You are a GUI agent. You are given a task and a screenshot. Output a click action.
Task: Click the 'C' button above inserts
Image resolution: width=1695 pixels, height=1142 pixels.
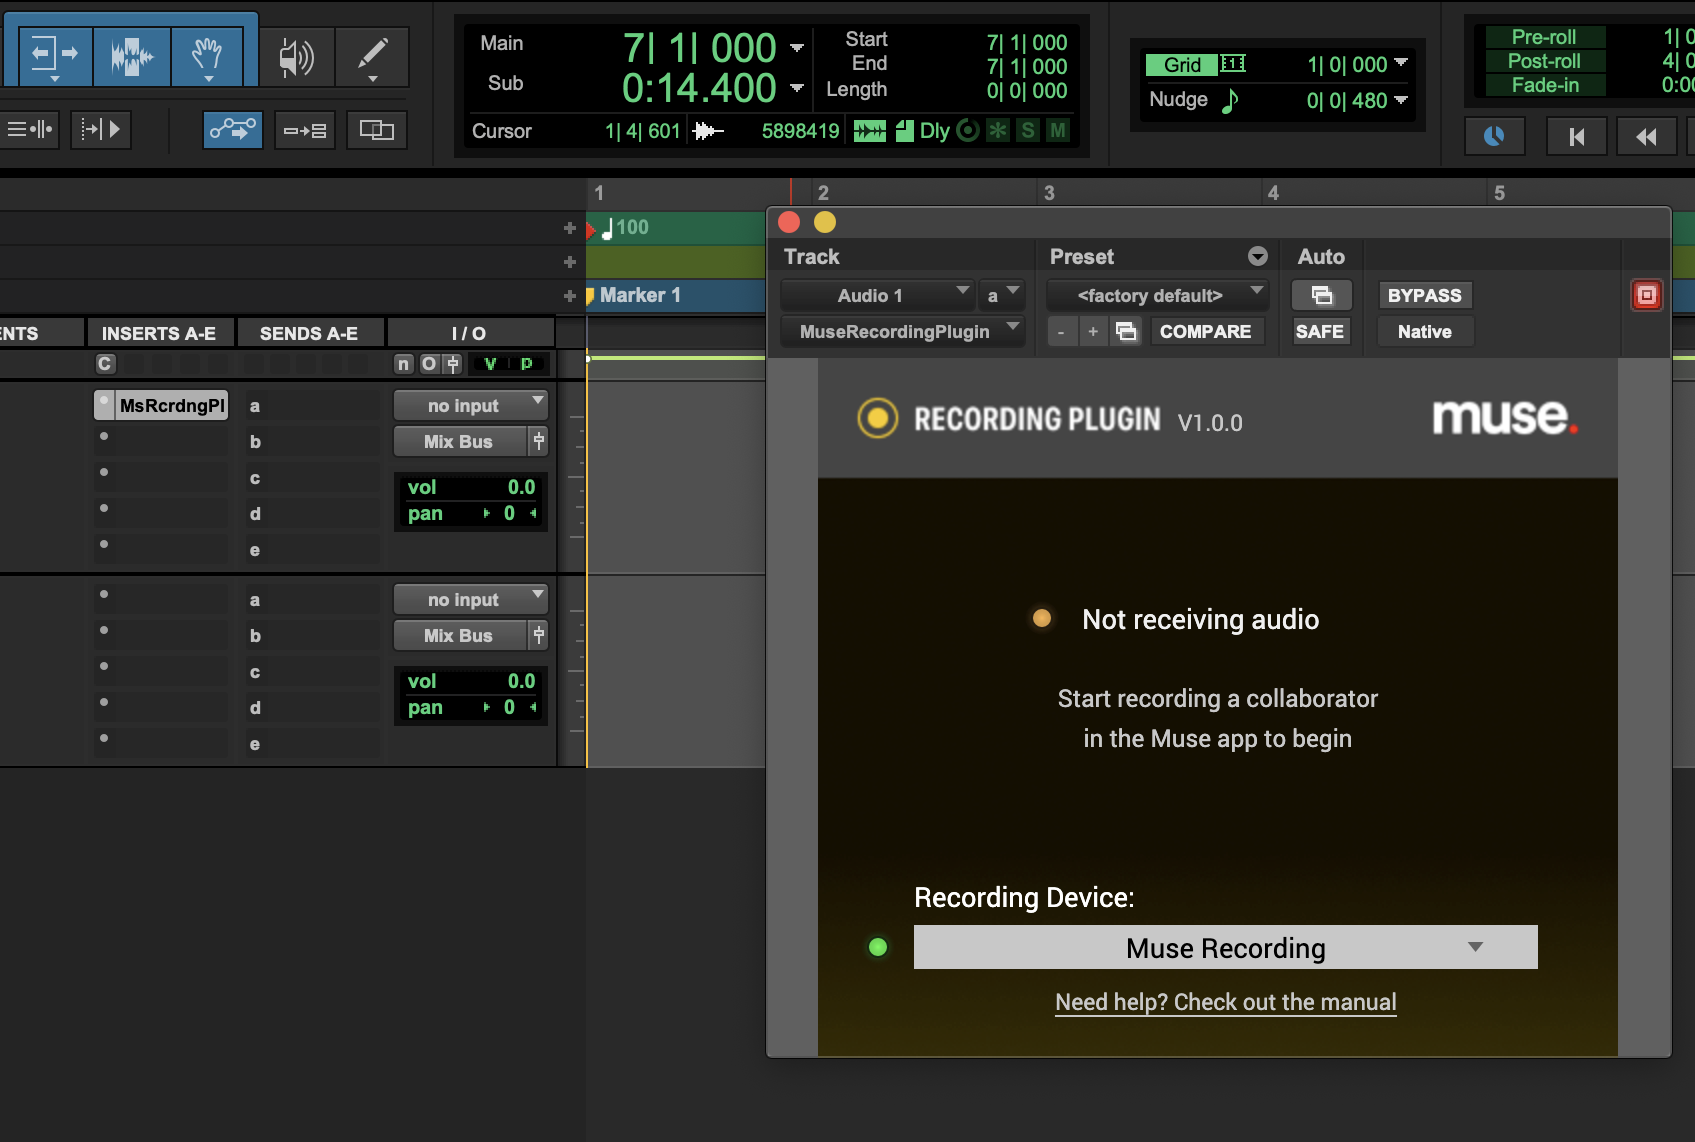pyautogui.click(x=105, y=364)
